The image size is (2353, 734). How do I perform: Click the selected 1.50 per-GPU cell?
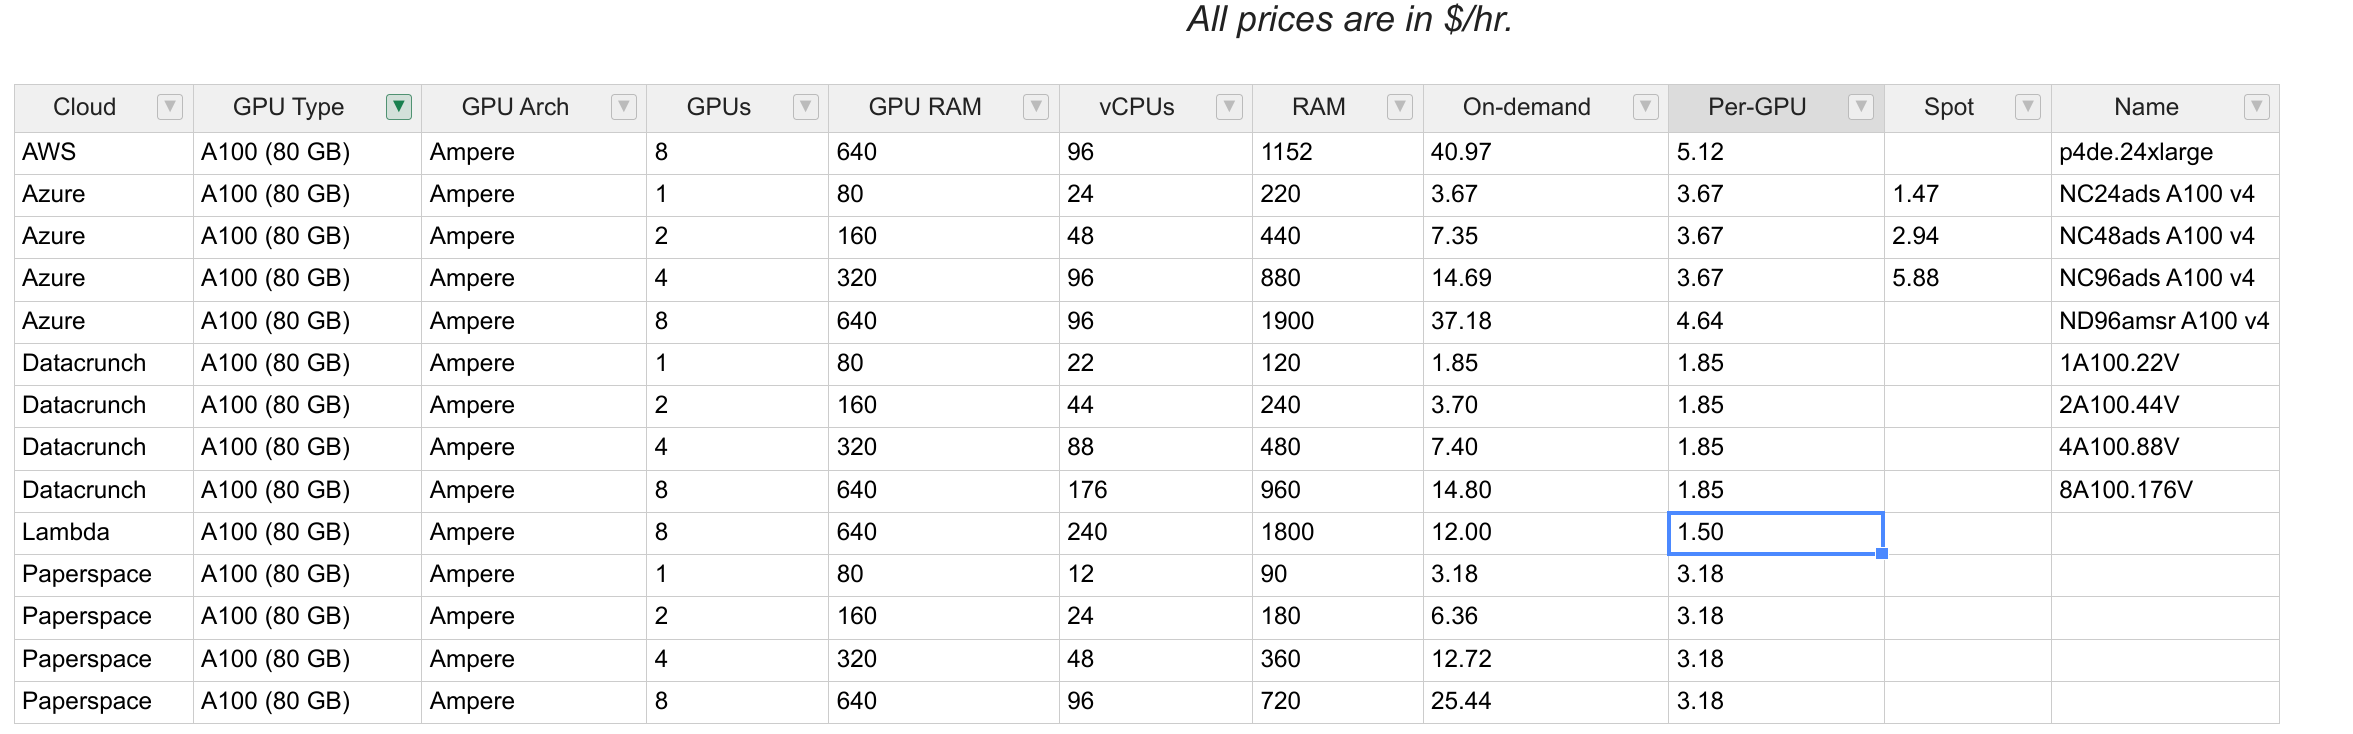click(x=1776, y=533)
